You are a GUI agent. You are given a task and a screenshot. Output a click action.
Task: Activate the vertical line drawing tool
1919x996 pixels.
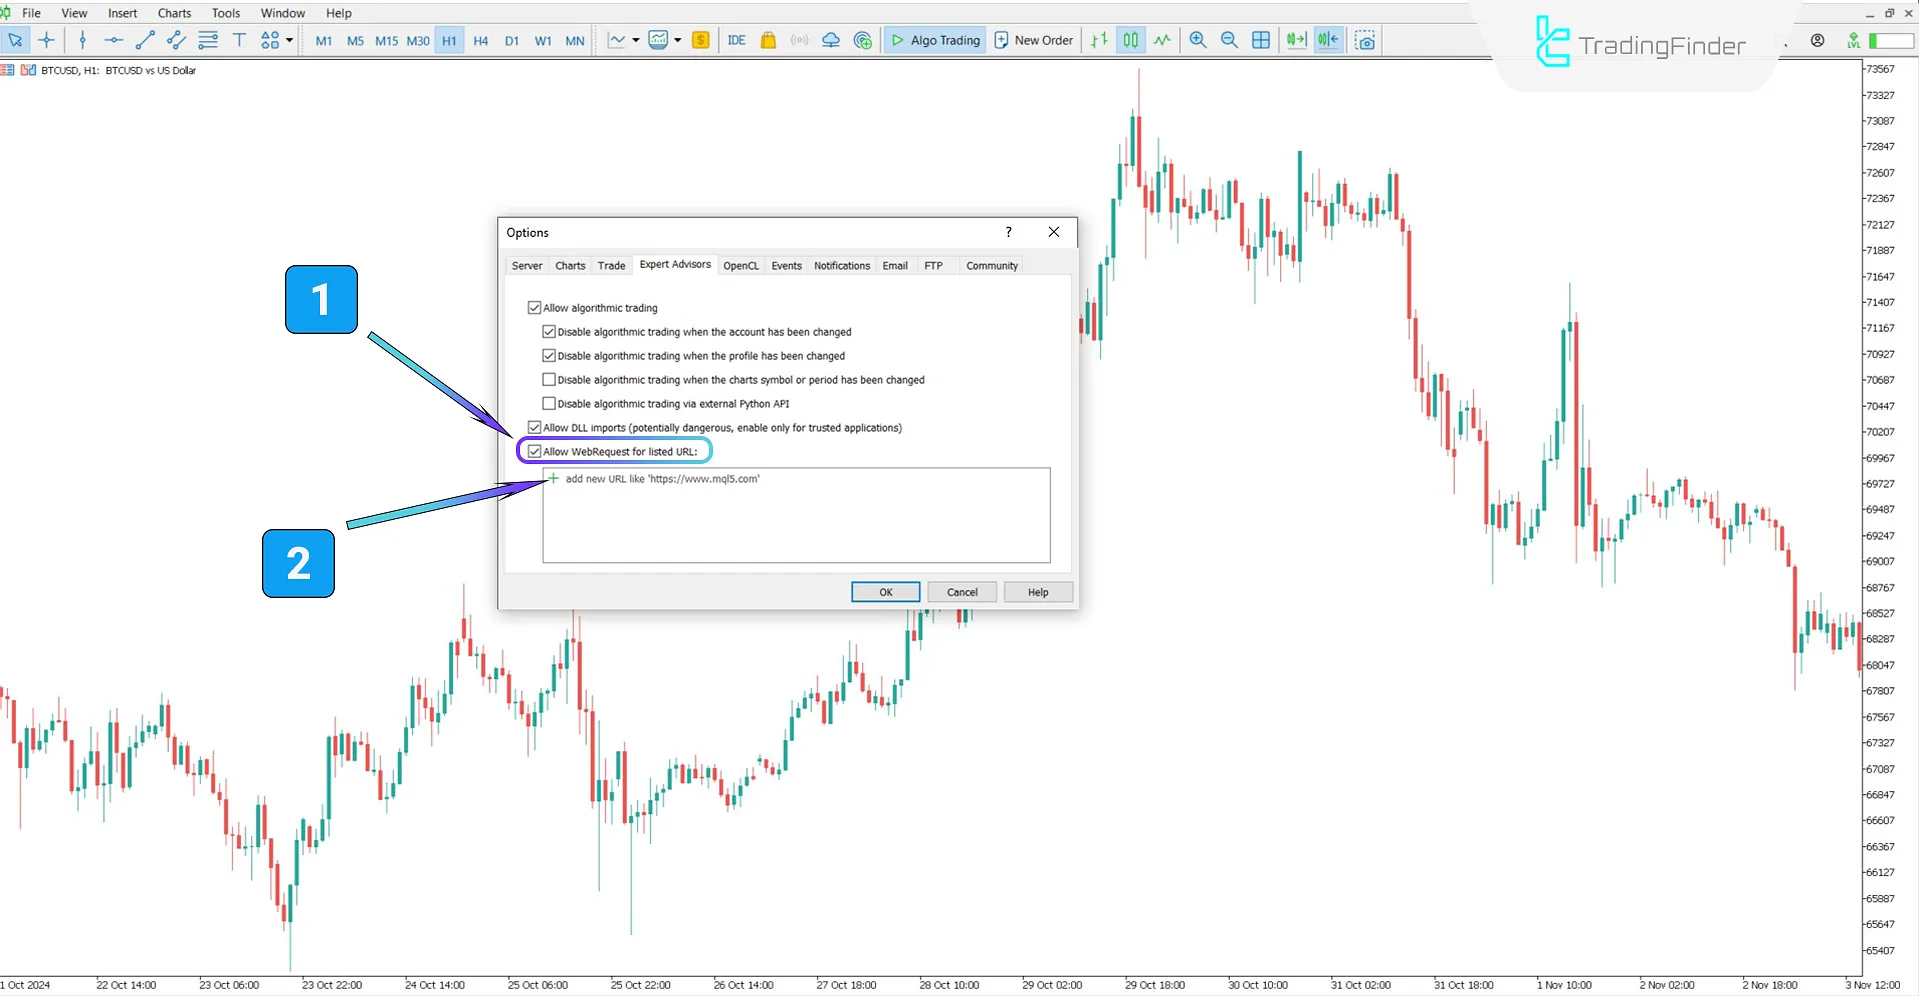(x=82, y=40)
